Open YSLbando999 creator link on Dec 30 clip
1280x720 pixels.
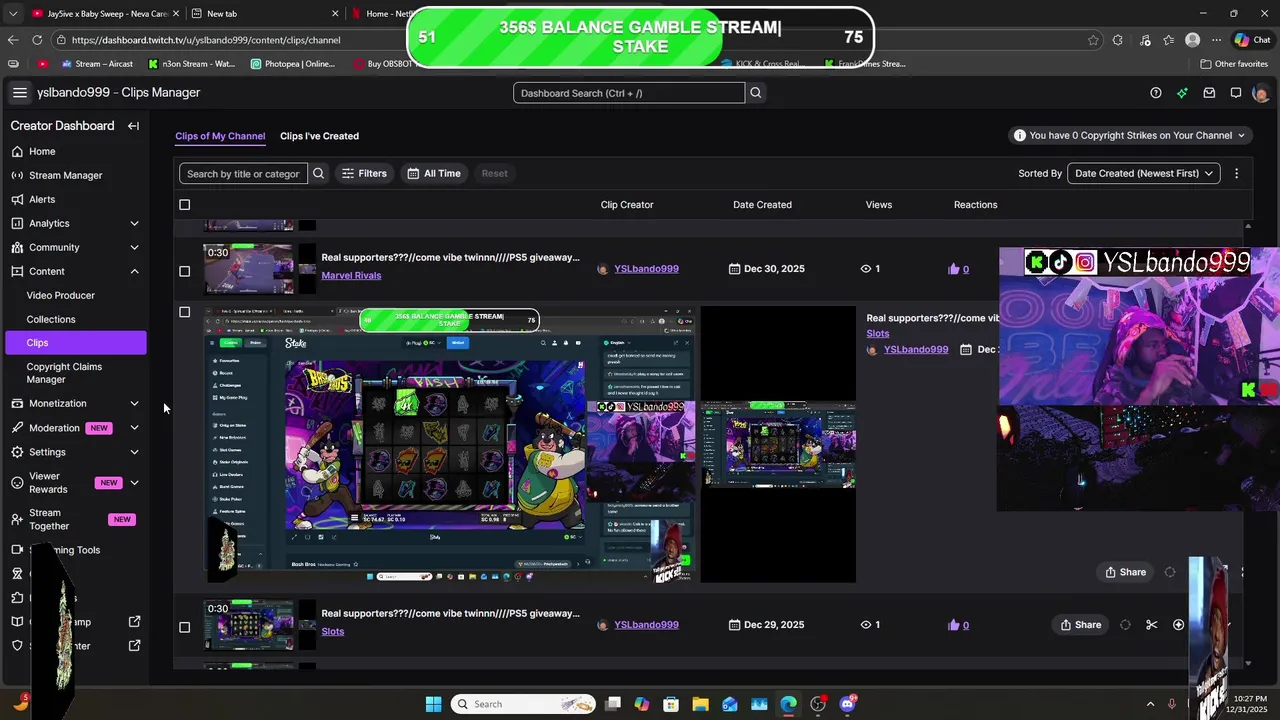tap(646, 269)
